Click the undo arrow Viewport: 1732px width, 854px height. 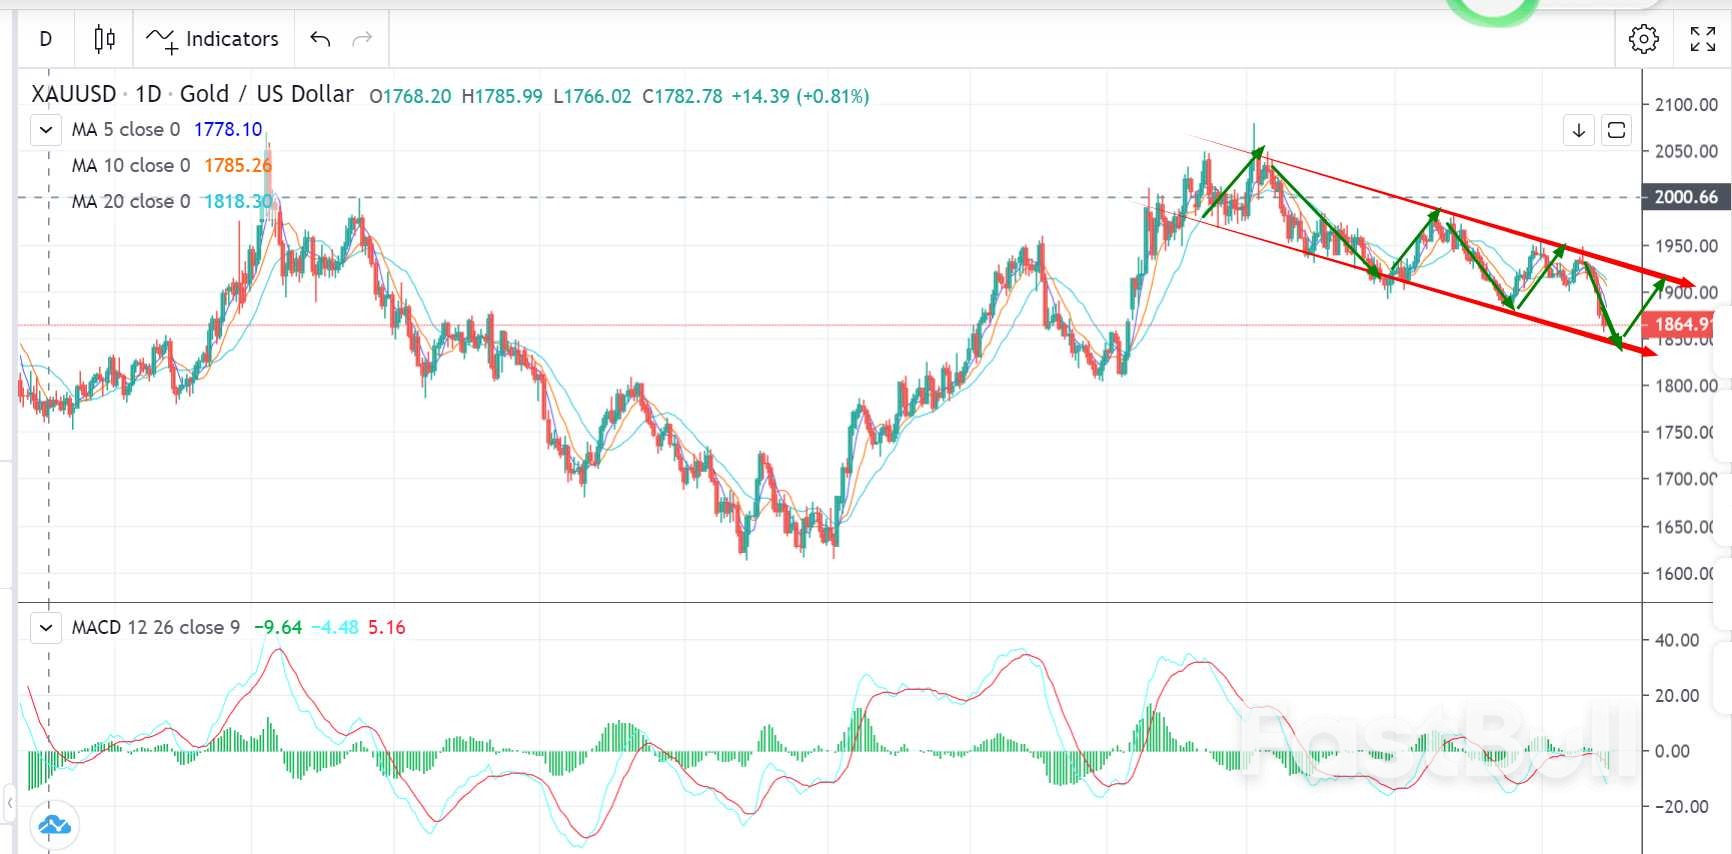(320, 39)
